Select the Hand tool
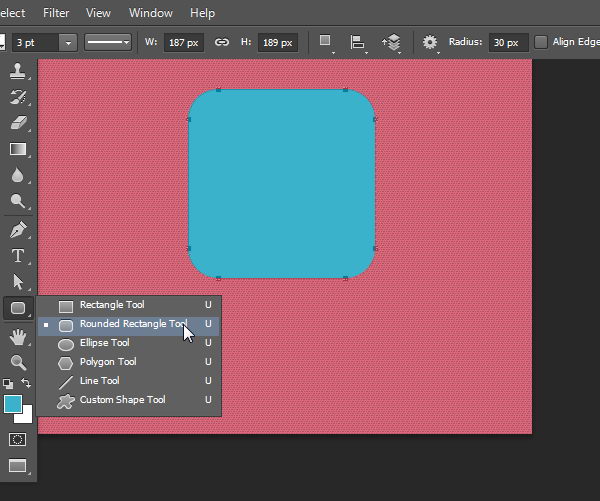This screenshot has width=600, height=501. pyautogui.click(x=18, y=338)
